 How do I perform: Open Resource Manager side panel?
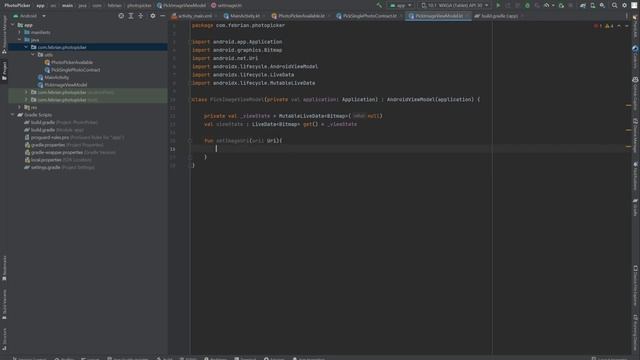point(4,35)
